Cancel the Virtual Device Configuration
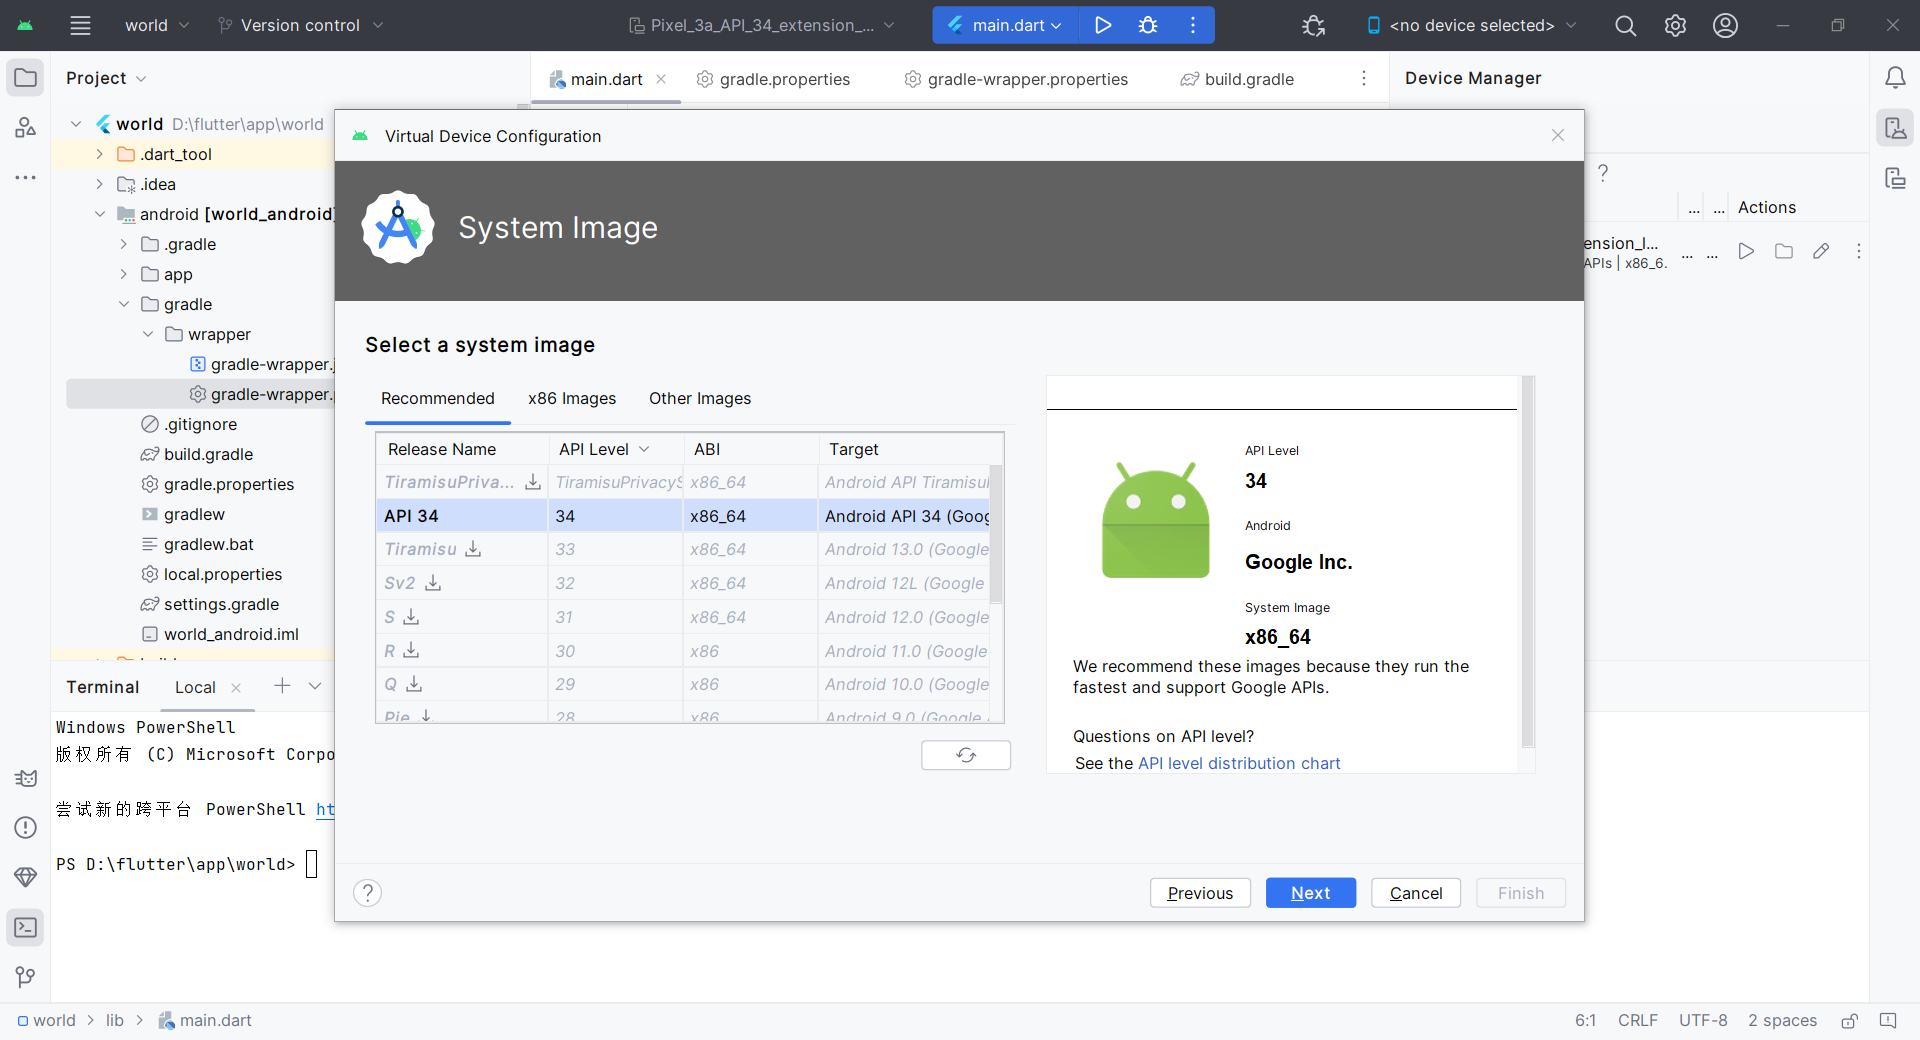The image size is (1920, 1040). click(x=1416, y=893)
